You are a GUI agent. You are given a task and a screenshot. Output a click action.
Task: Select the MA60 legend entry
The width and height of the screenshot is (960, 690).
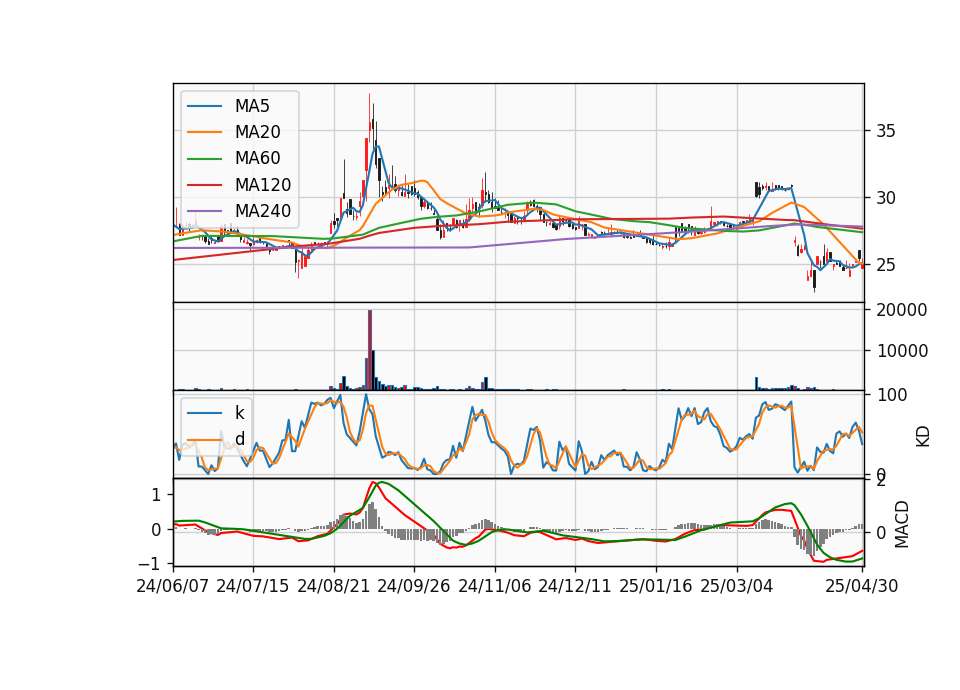(x=258, y=159)
